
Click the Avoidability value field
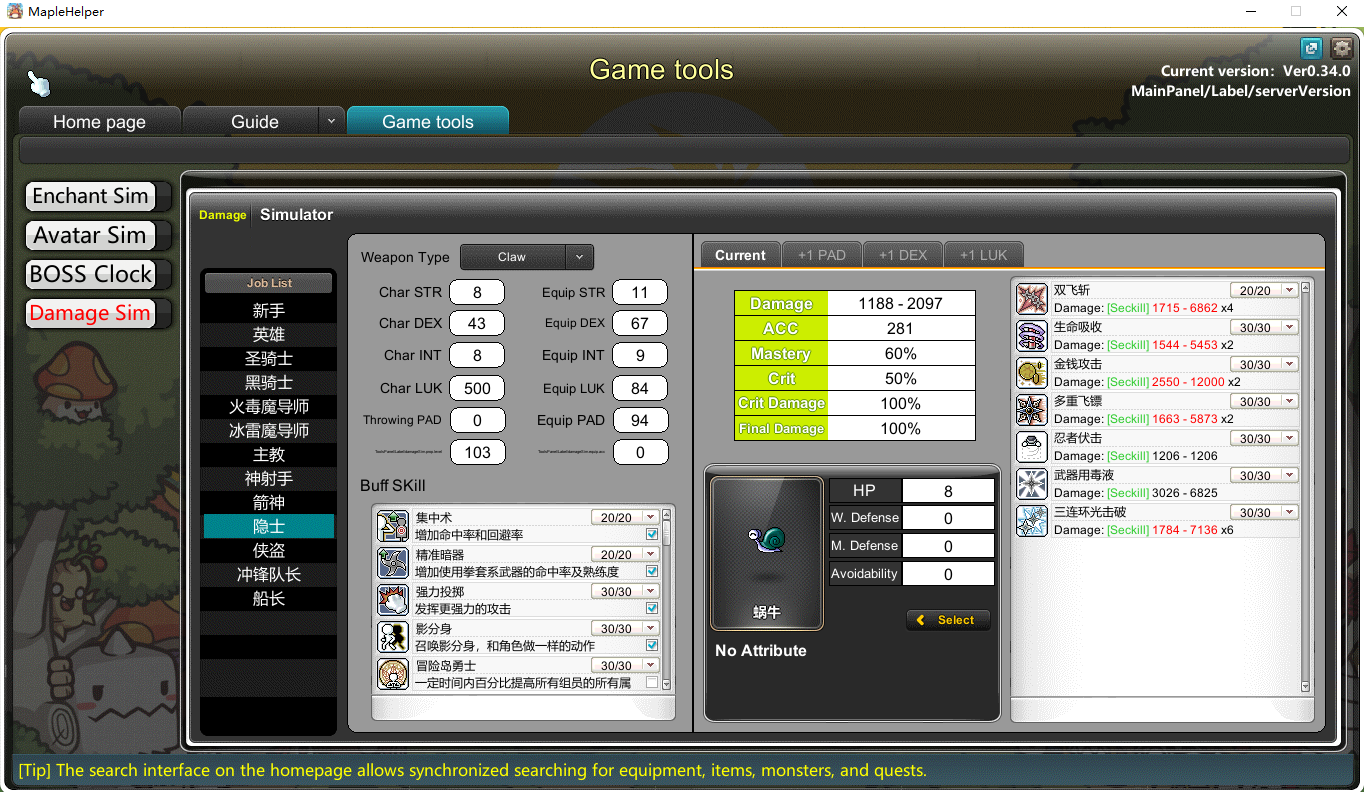click(x=948, y=574)
